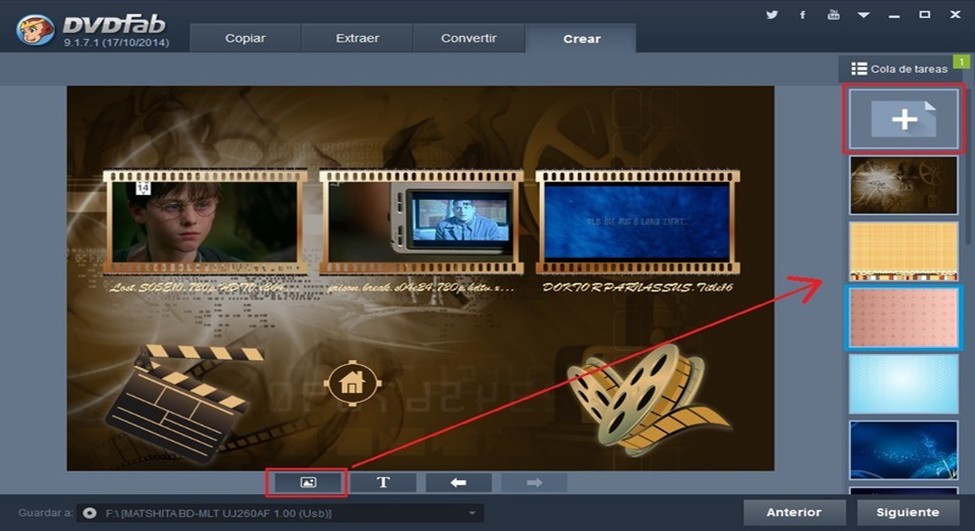Select the Lost S05E10 video thumbnail

point(205,221)
